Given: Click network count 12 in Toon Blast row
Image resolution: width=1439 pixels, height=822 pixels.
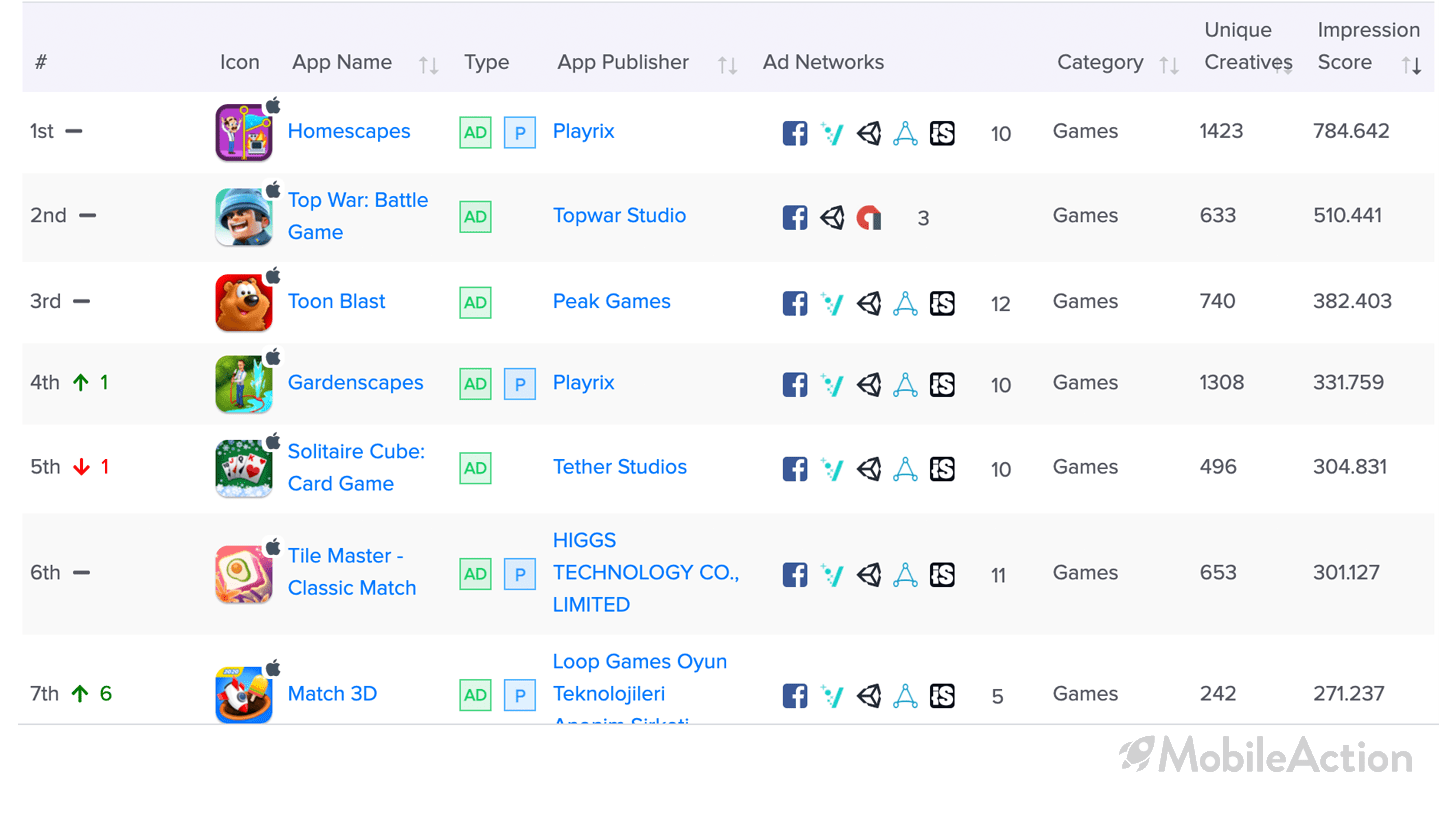Looking at the screenshot, I should point(1001,304).
